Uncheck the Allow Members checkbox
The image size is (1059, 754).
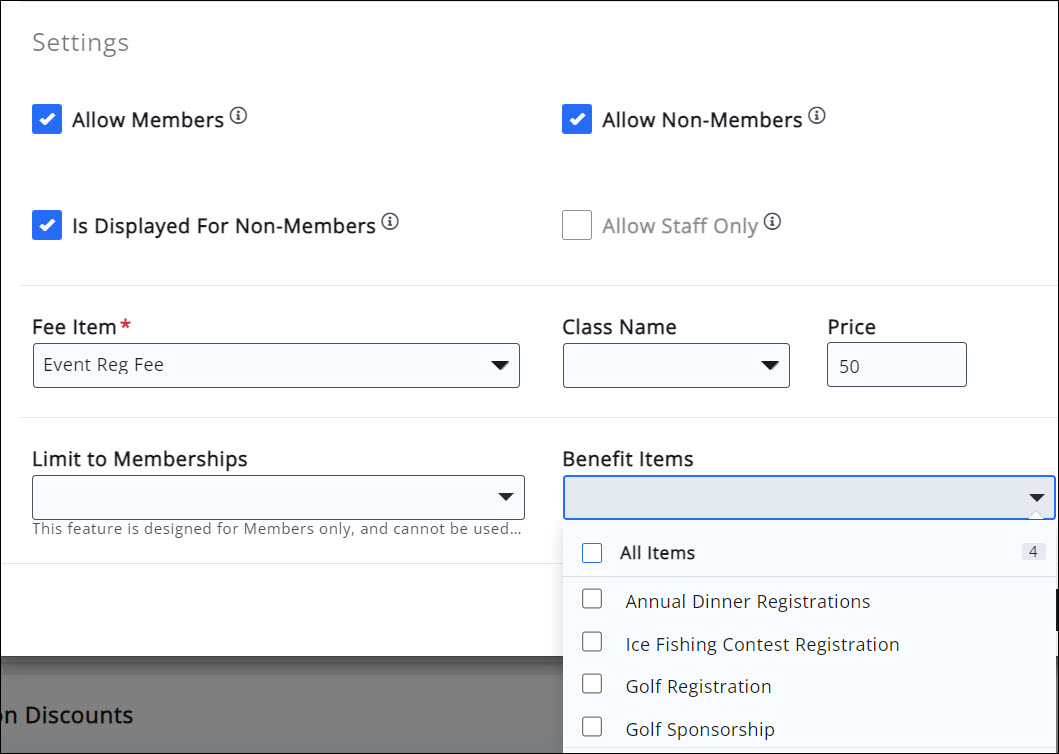(x=47, y=120)
